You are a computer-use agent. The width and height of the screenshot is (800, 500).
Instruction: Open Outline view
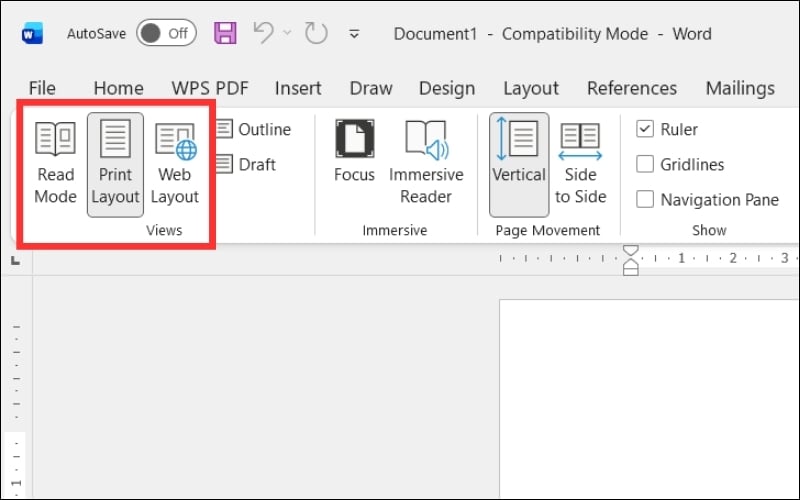point(253,129)
